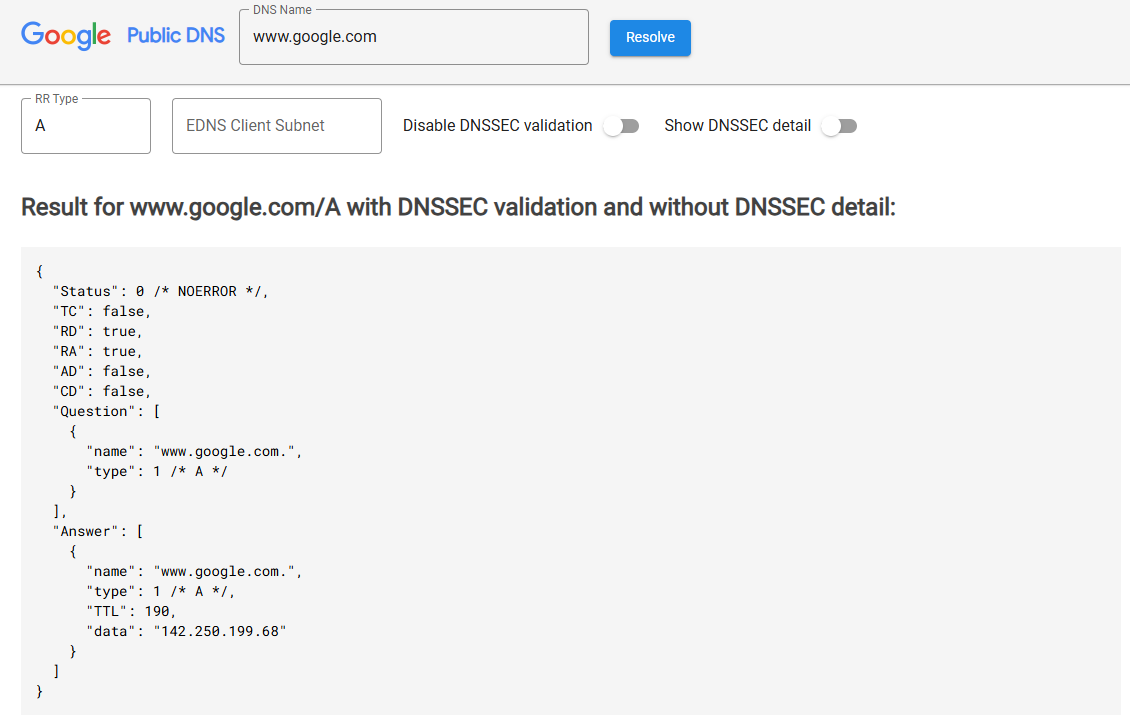Viewport: 1130px width, 726px height.
Task: Open the RR Type field
Action: (86, 125)
